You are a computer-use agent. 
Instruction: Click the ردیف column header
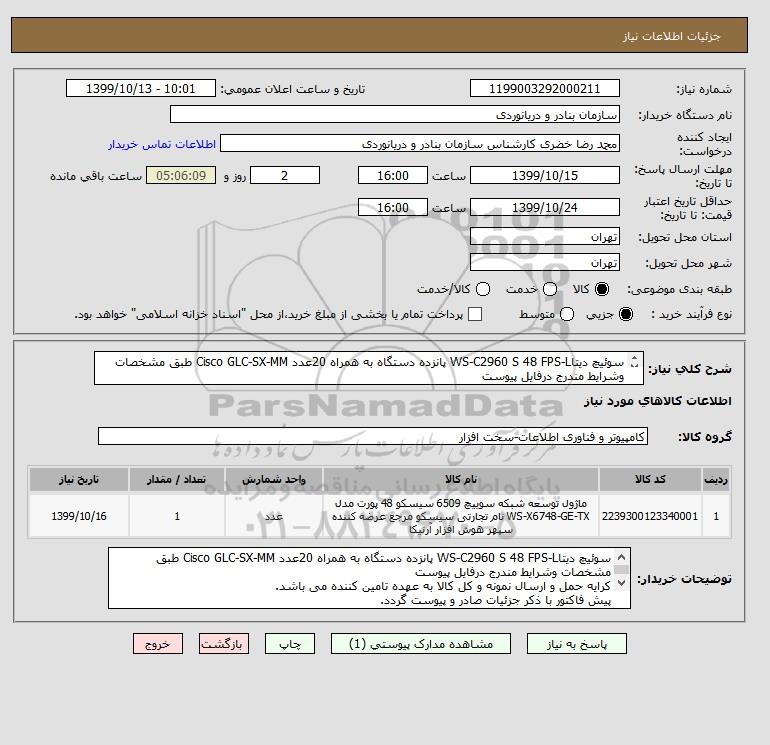(x=716, y=479)
